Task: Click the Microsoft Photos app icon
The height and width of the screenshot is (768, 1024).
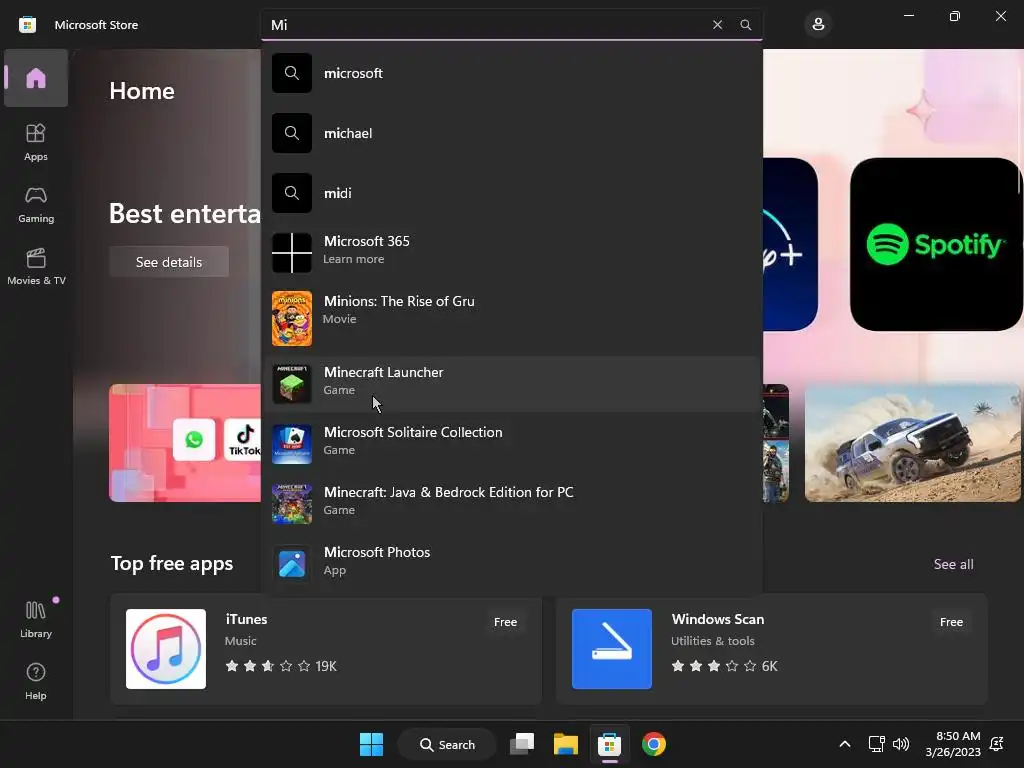Action: tap(291, 564)
